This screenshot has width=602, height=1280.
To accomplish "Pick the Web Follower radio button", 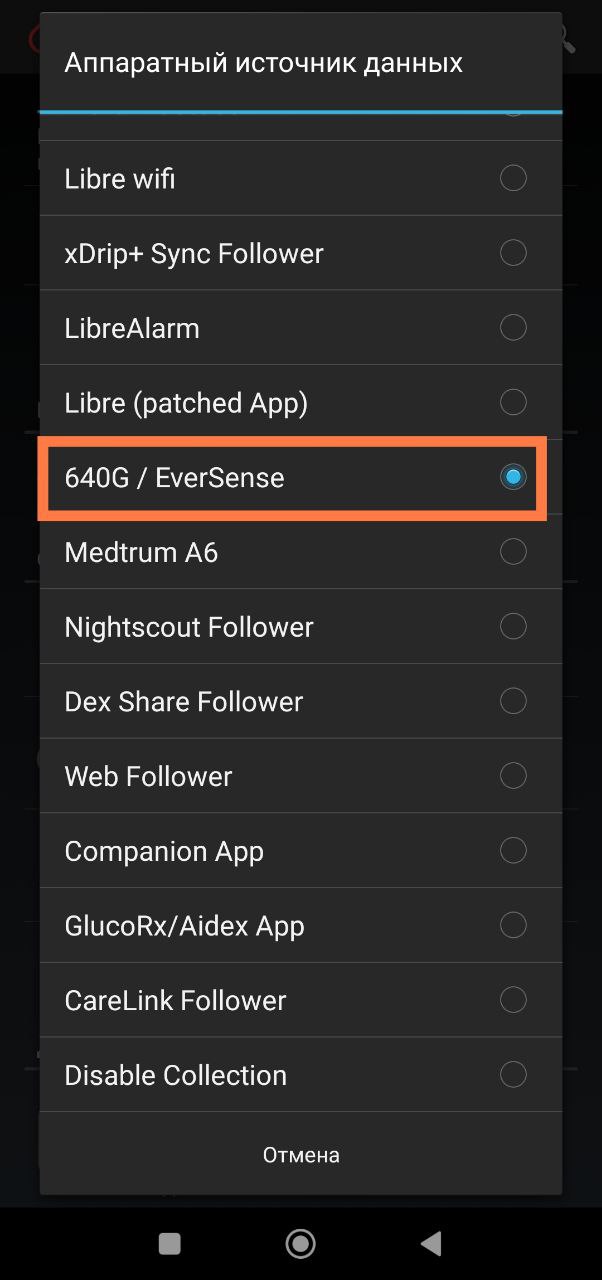I will coord(513,776).
